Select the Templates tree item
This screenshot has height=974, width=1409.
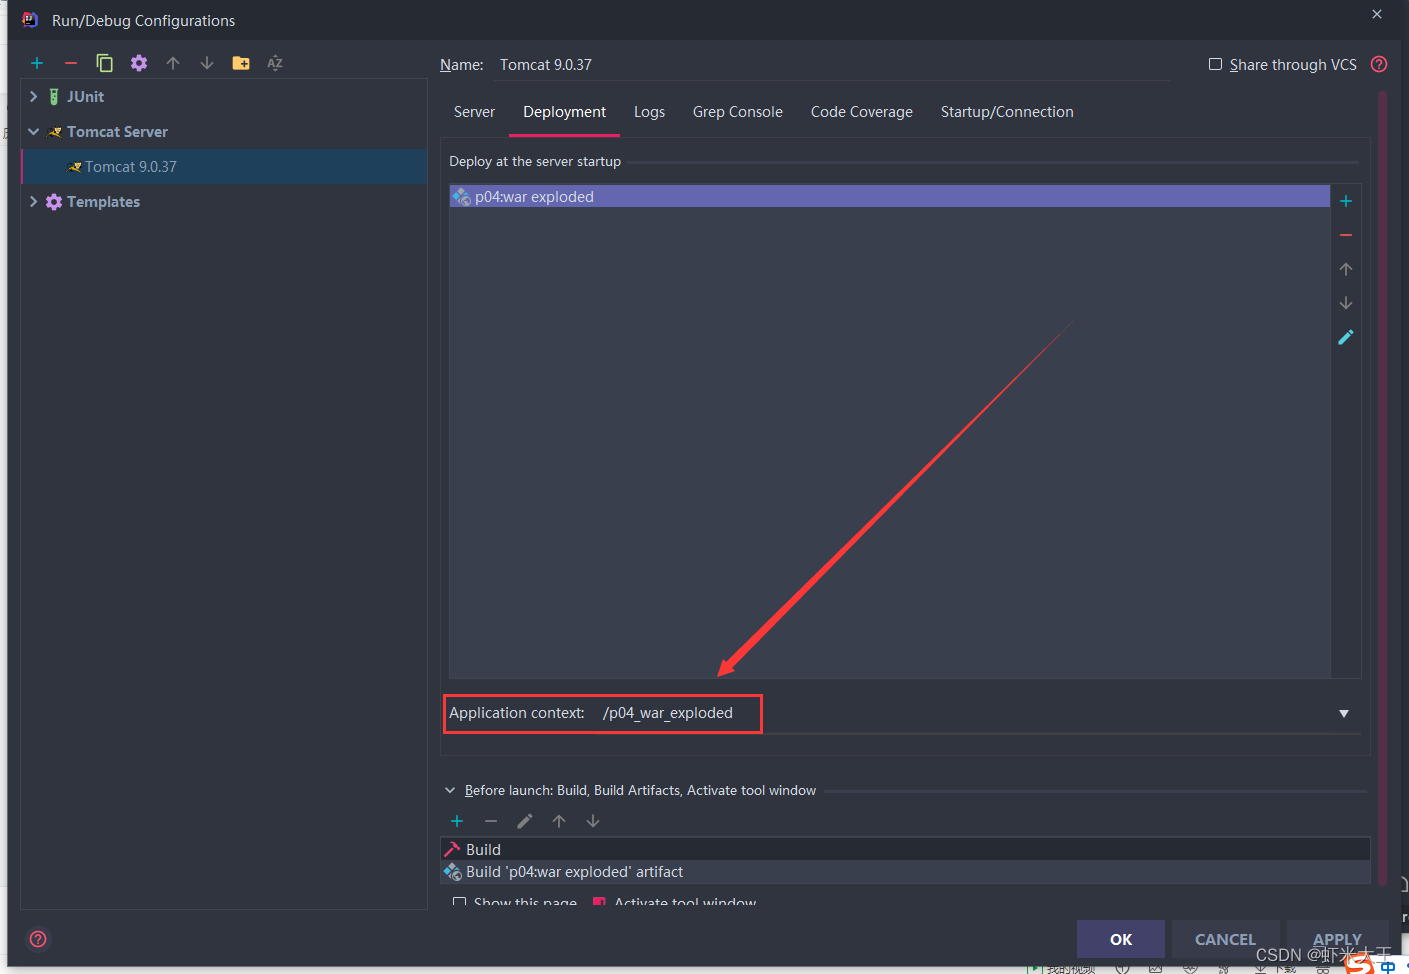pos(103,201)
